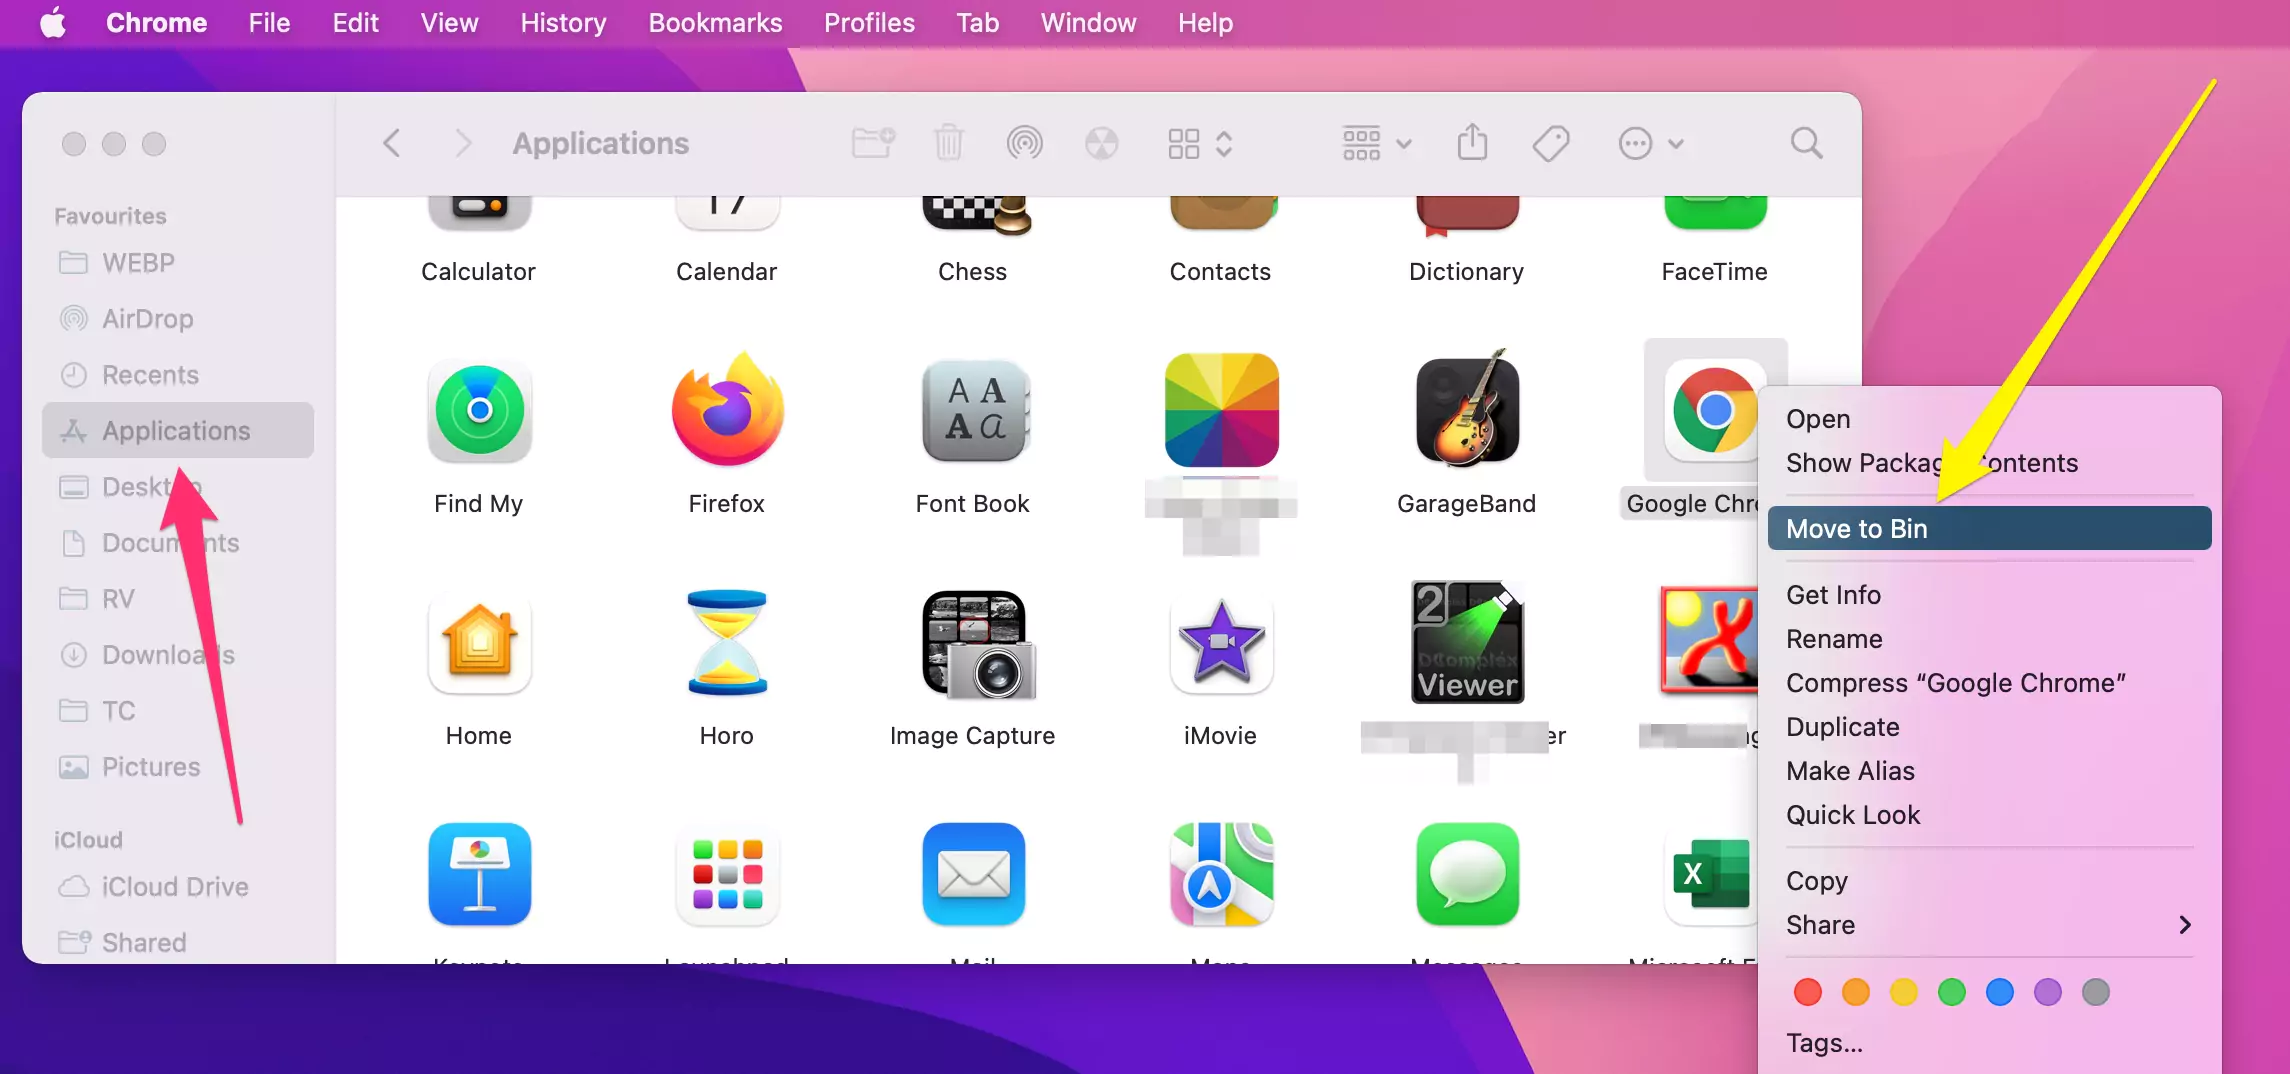Open the icon view switcher dropdown
Screen dimensions: 2290x1074
point(1200,144)
